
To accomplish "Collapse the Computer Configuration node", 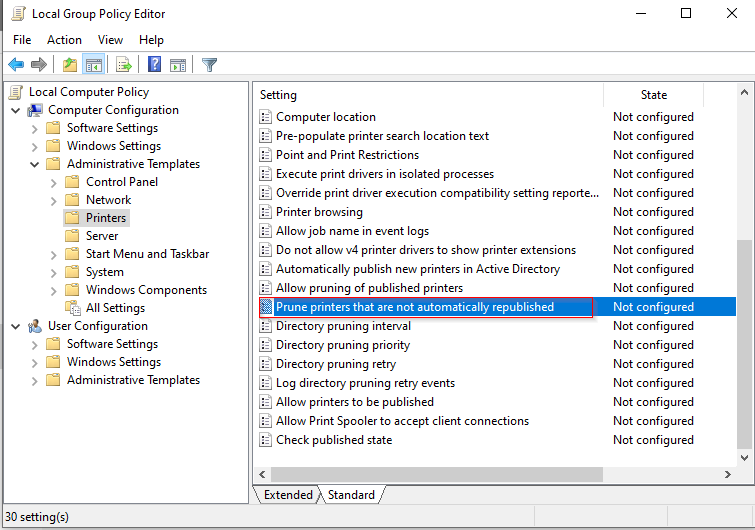I will (x=16, y=110).
